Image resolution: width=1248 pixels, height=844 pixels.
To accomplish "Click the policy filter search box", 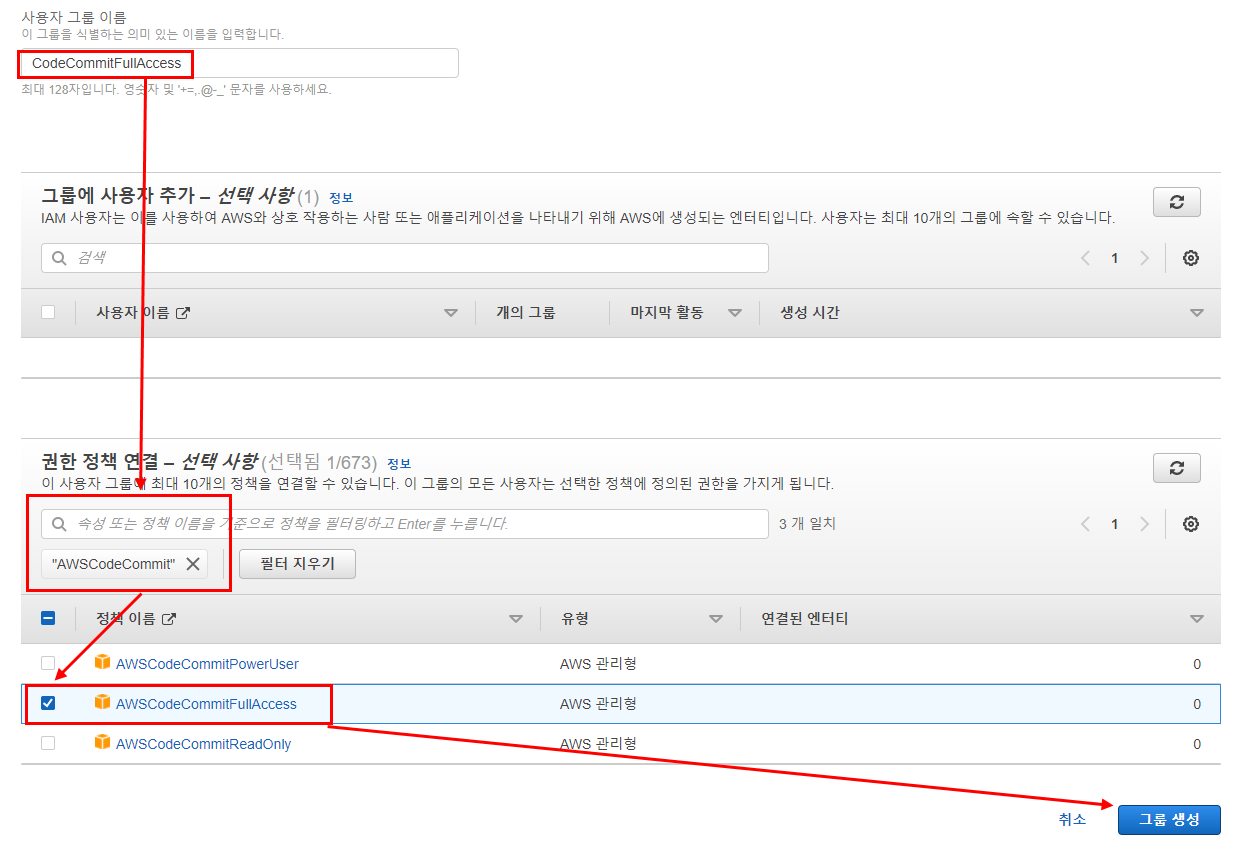I will pyautogui.click(x=405, y=524).
